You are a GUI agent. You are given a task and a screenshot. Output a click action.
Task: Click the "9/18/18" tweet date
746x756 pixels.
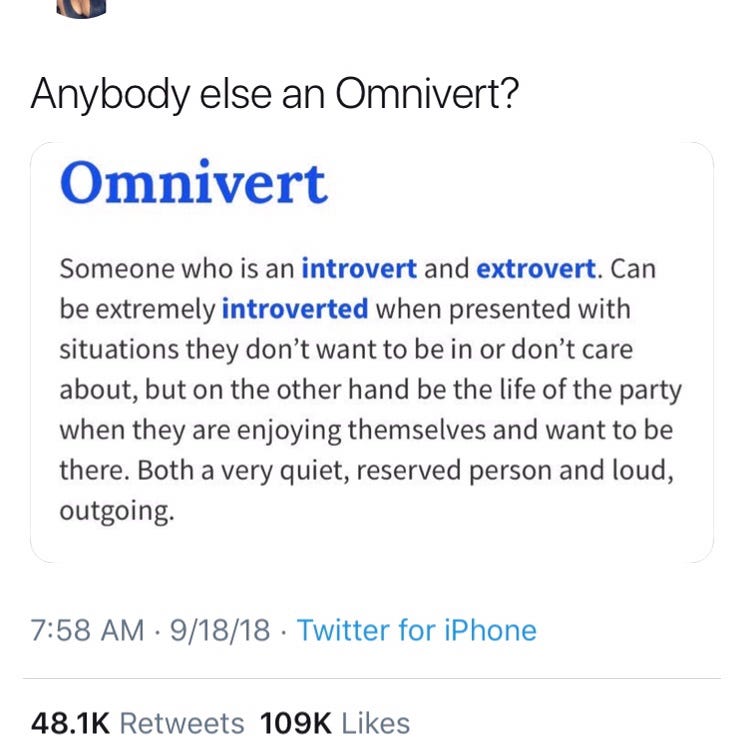(x=218, y=630)
